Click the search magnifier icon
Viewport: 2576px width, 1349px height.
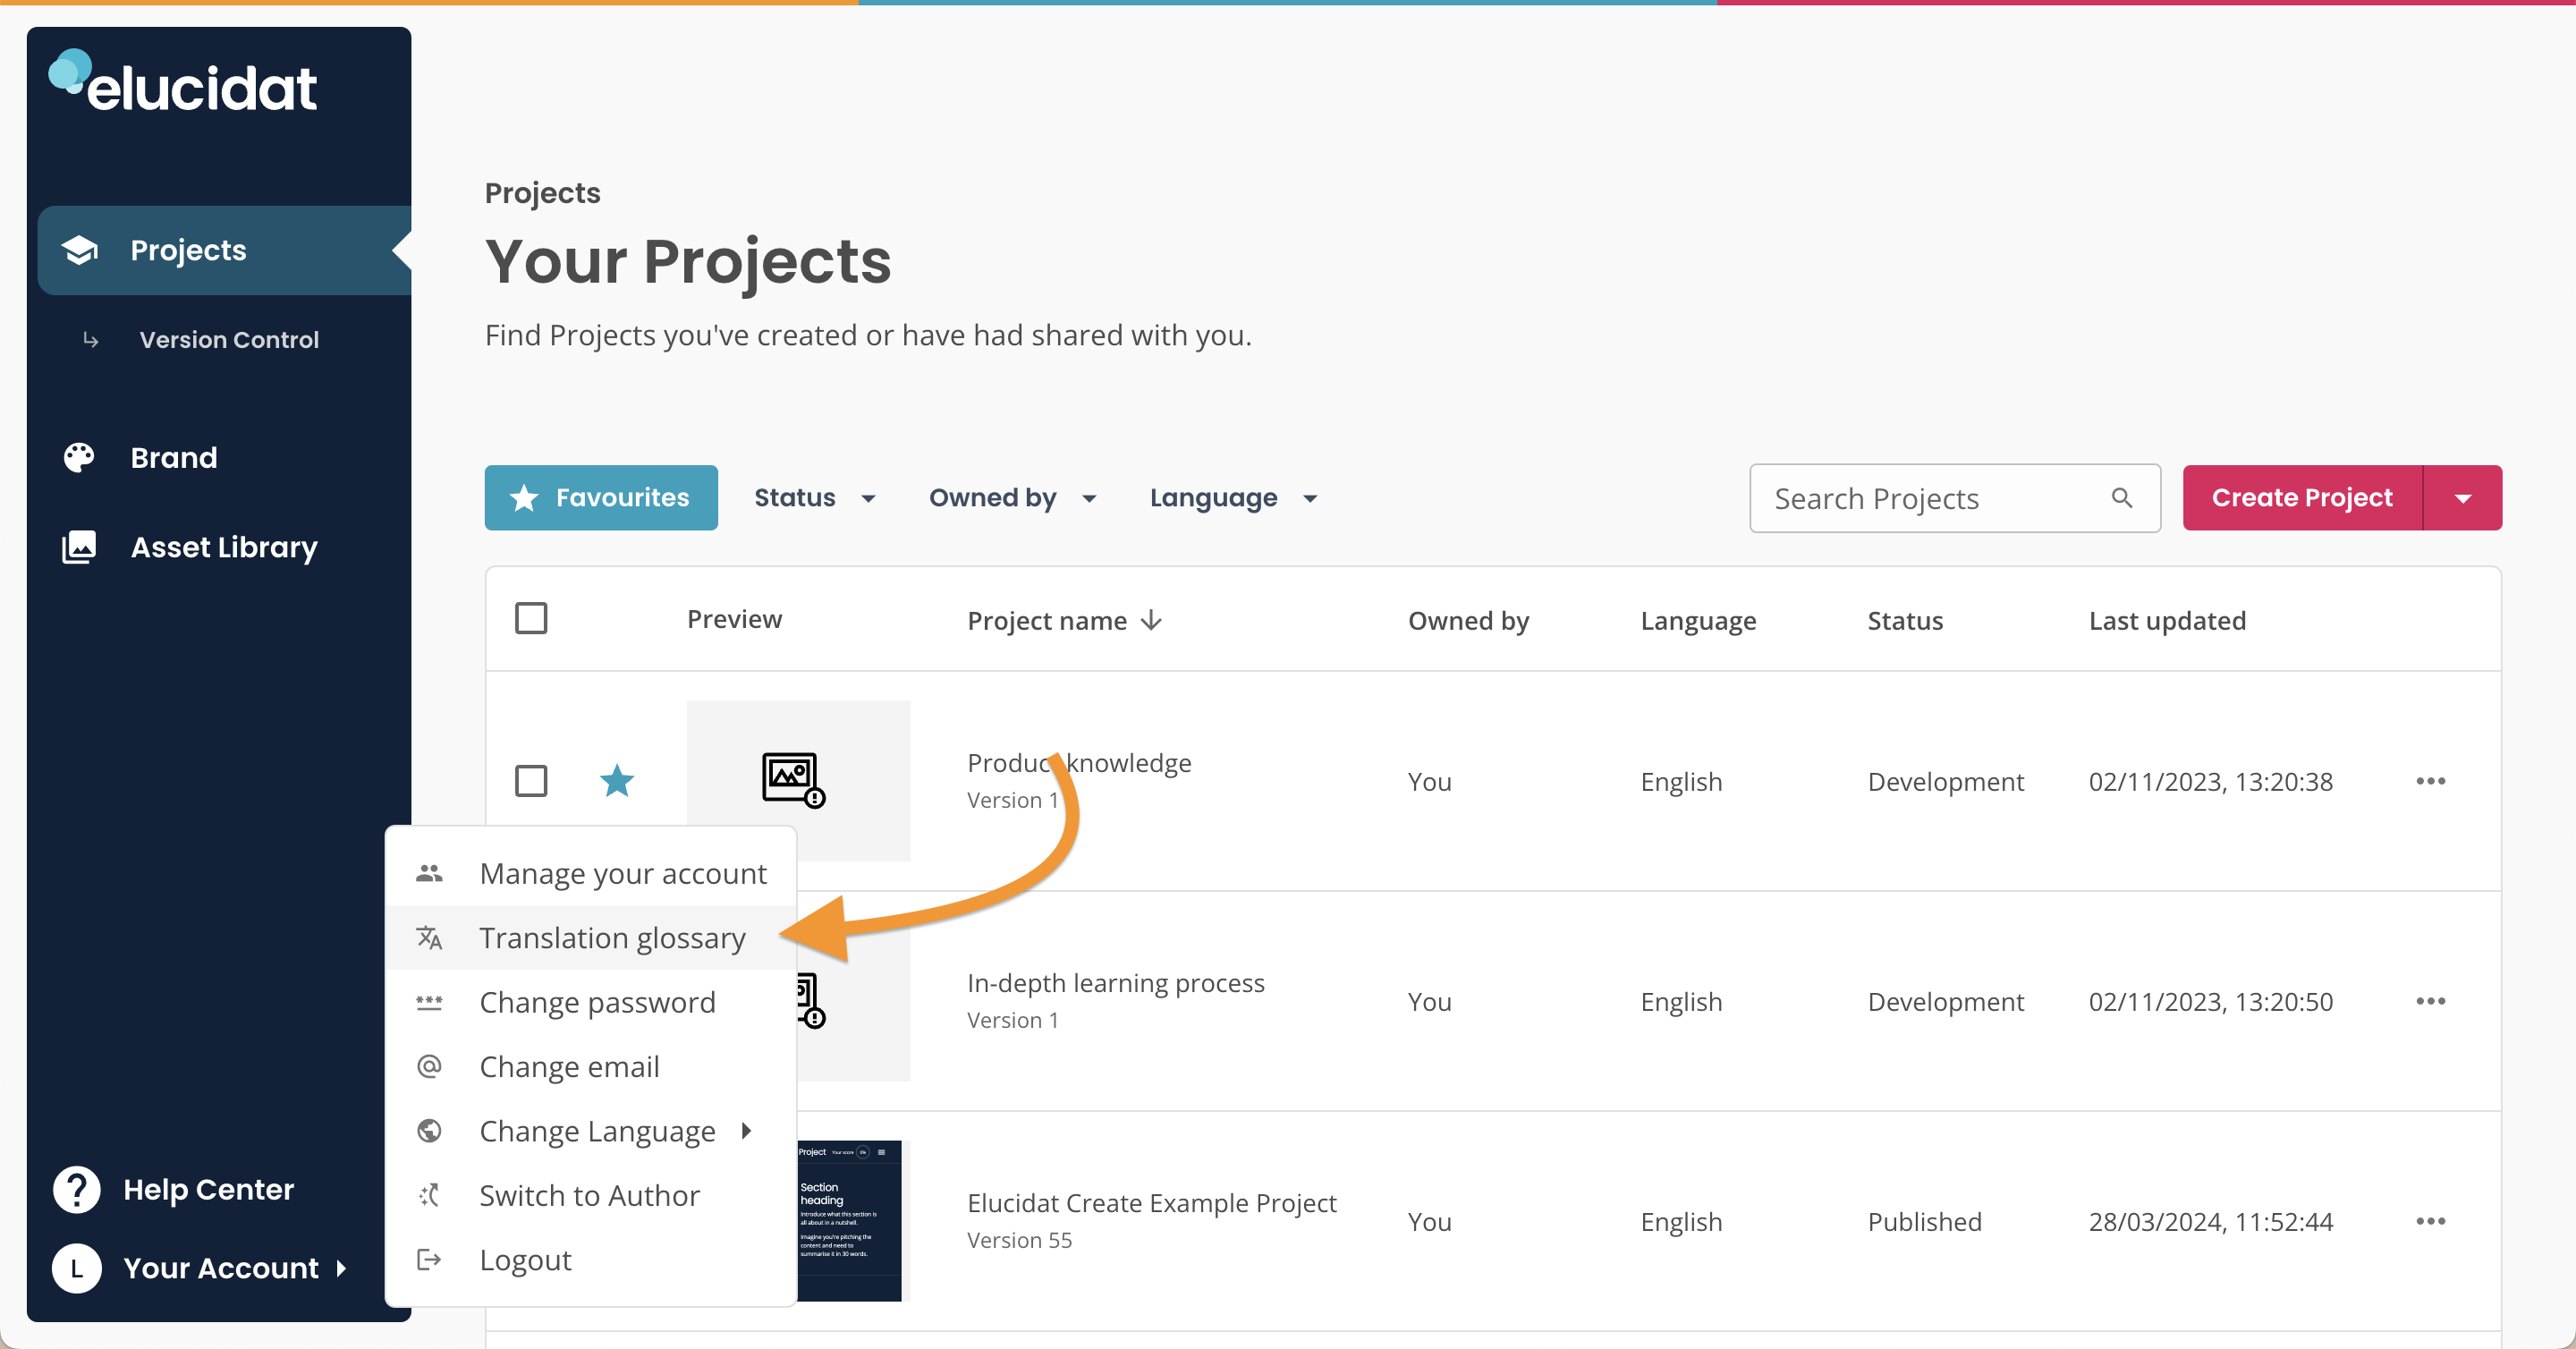click(x=2121, y=498)
